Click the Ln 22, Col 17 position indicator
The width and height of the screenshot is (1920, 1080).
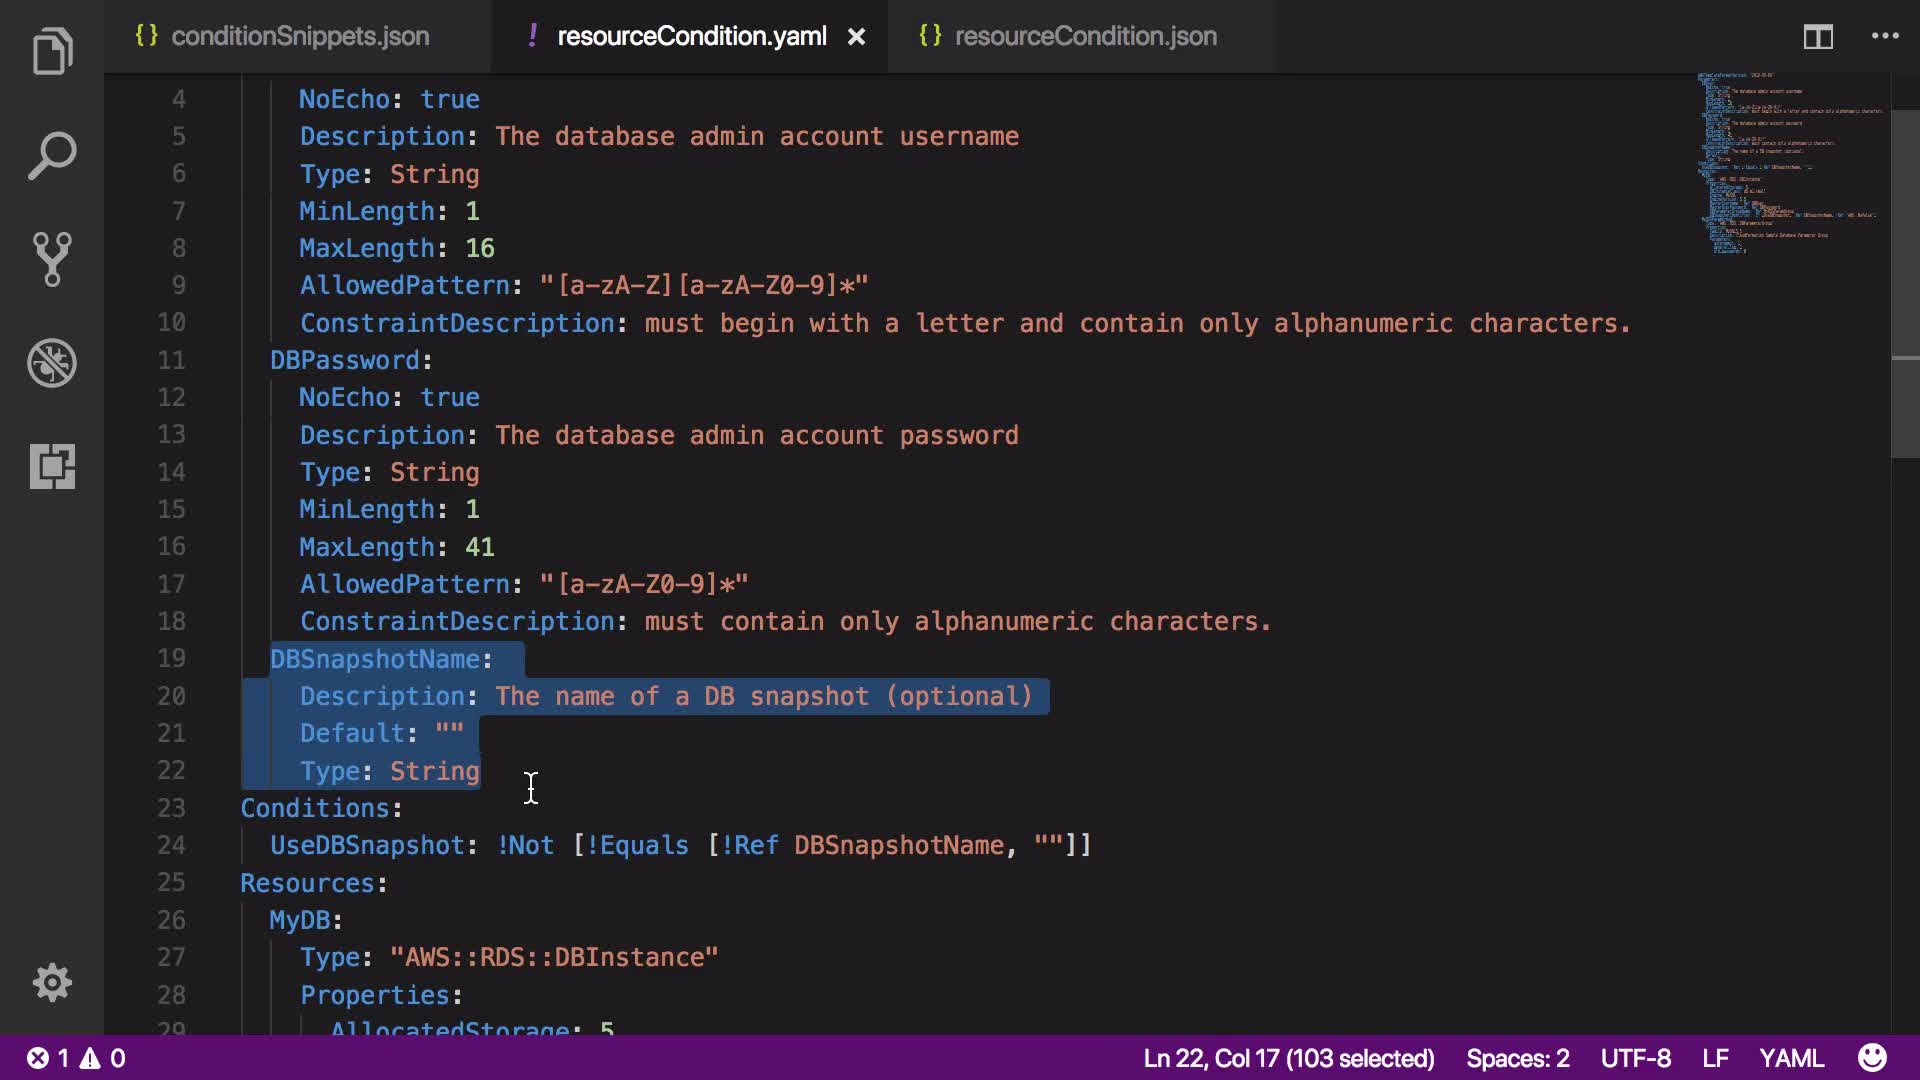(1288, 1058)
